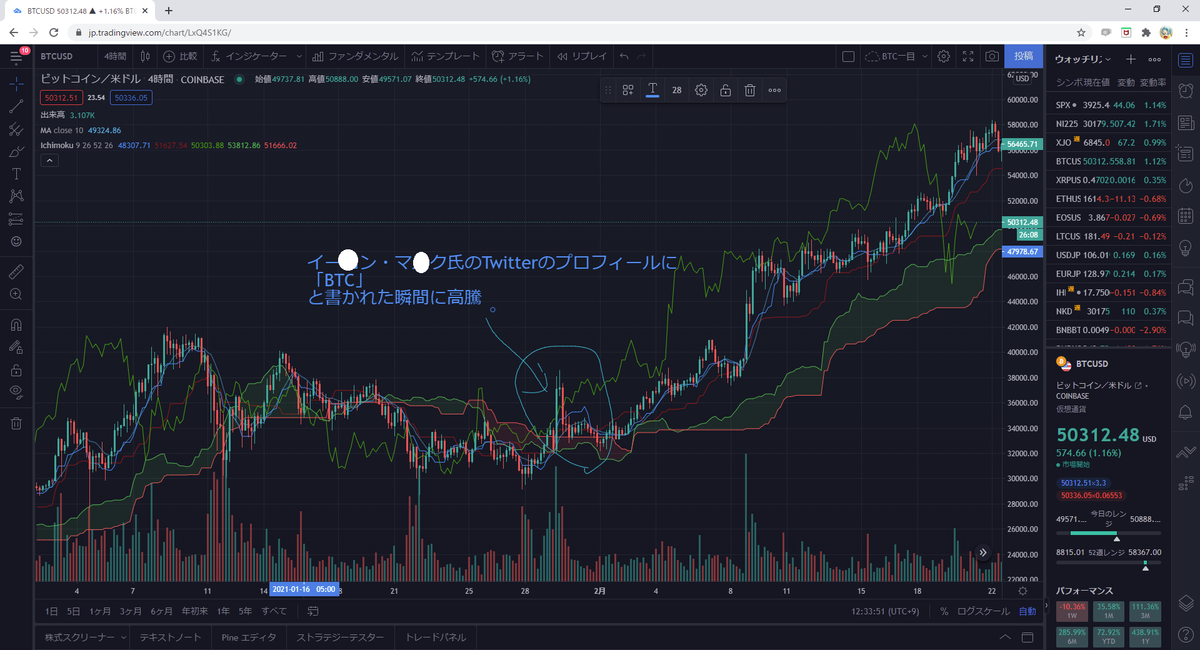Change the font size 28 value

tap(677, 90)
